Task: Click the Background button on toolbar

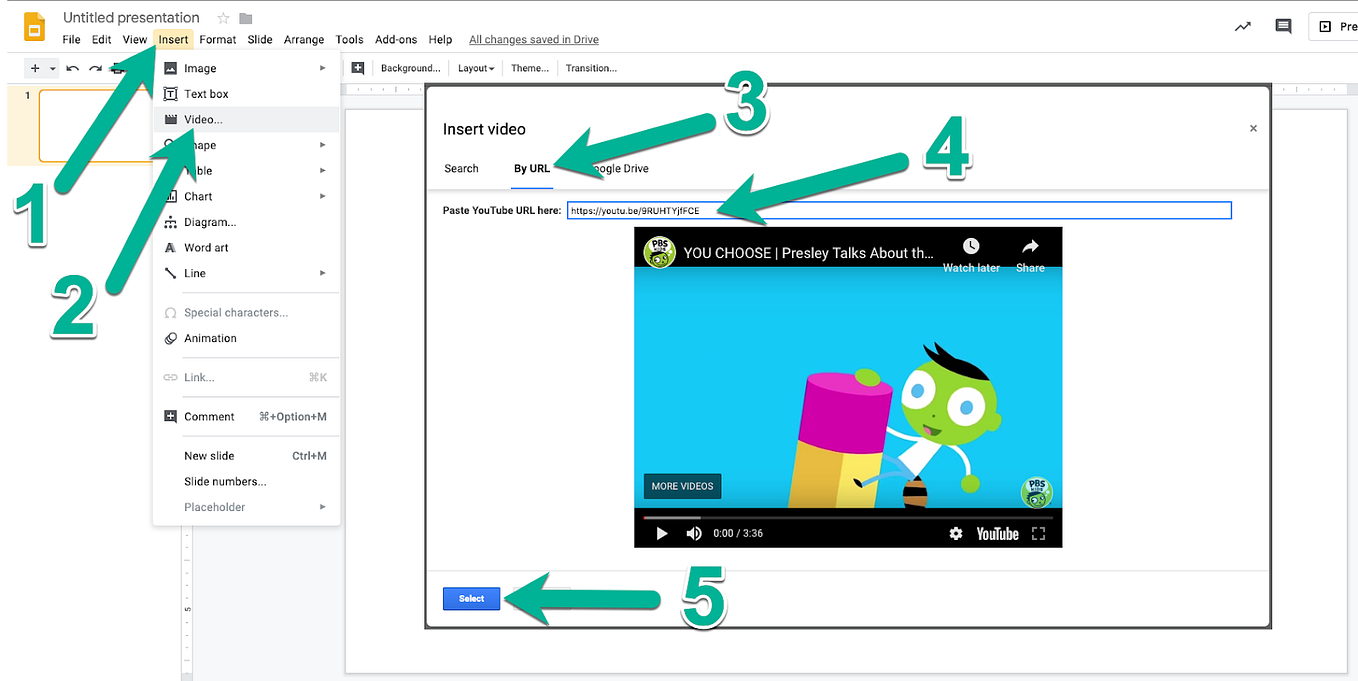Action: (x=410, y=68)
